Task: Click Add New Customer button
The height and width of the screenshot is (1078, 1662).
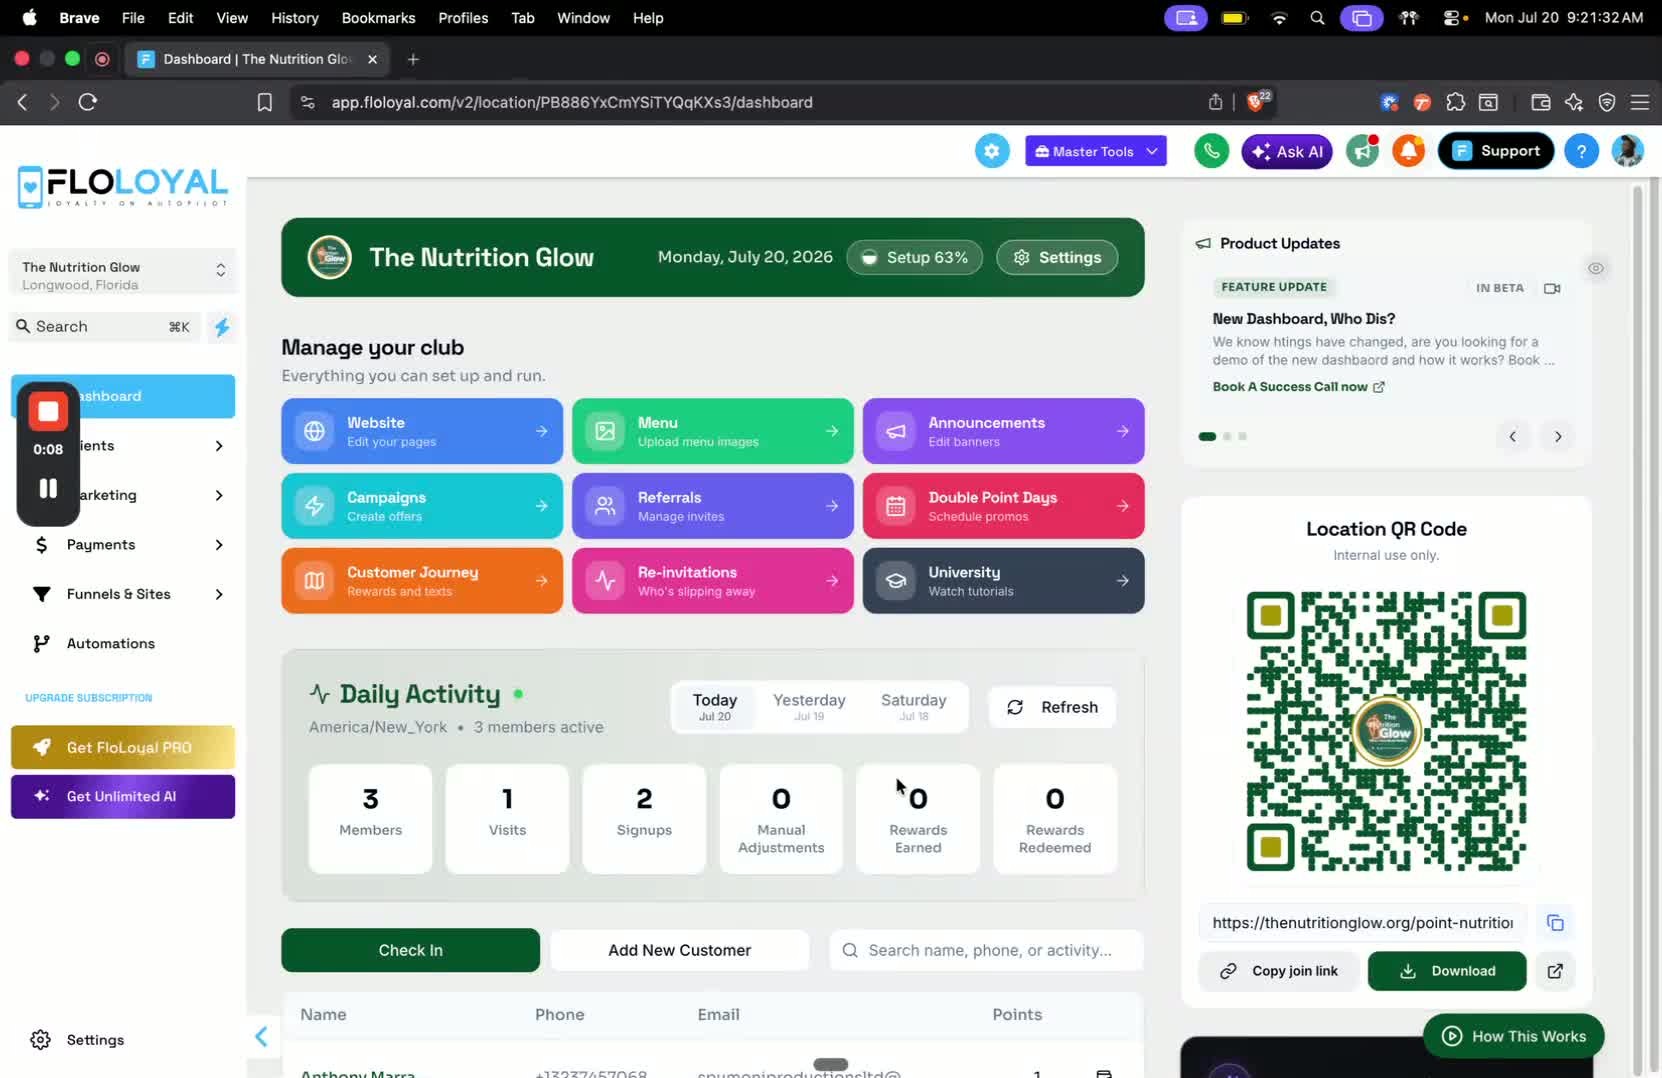Action: 679,950
